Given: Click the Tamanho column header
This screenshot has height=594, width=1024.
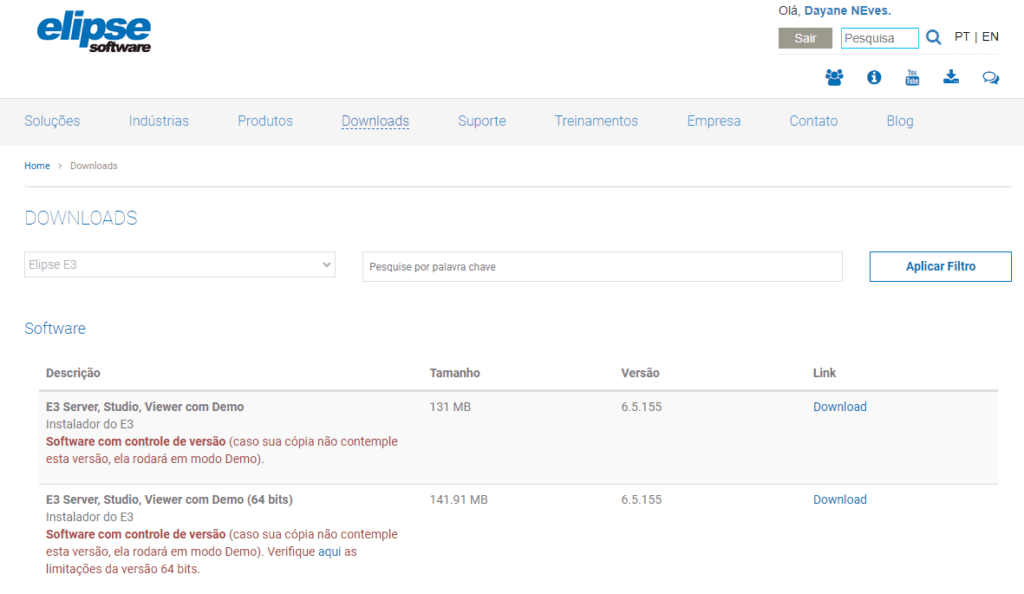Looking at the screenshot, I should (x=455, y=373).
